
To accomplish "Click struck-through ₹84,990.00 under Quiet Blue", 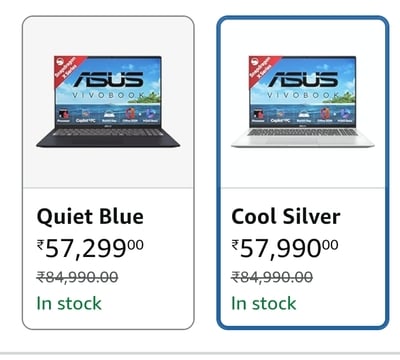I will point(77,277).
